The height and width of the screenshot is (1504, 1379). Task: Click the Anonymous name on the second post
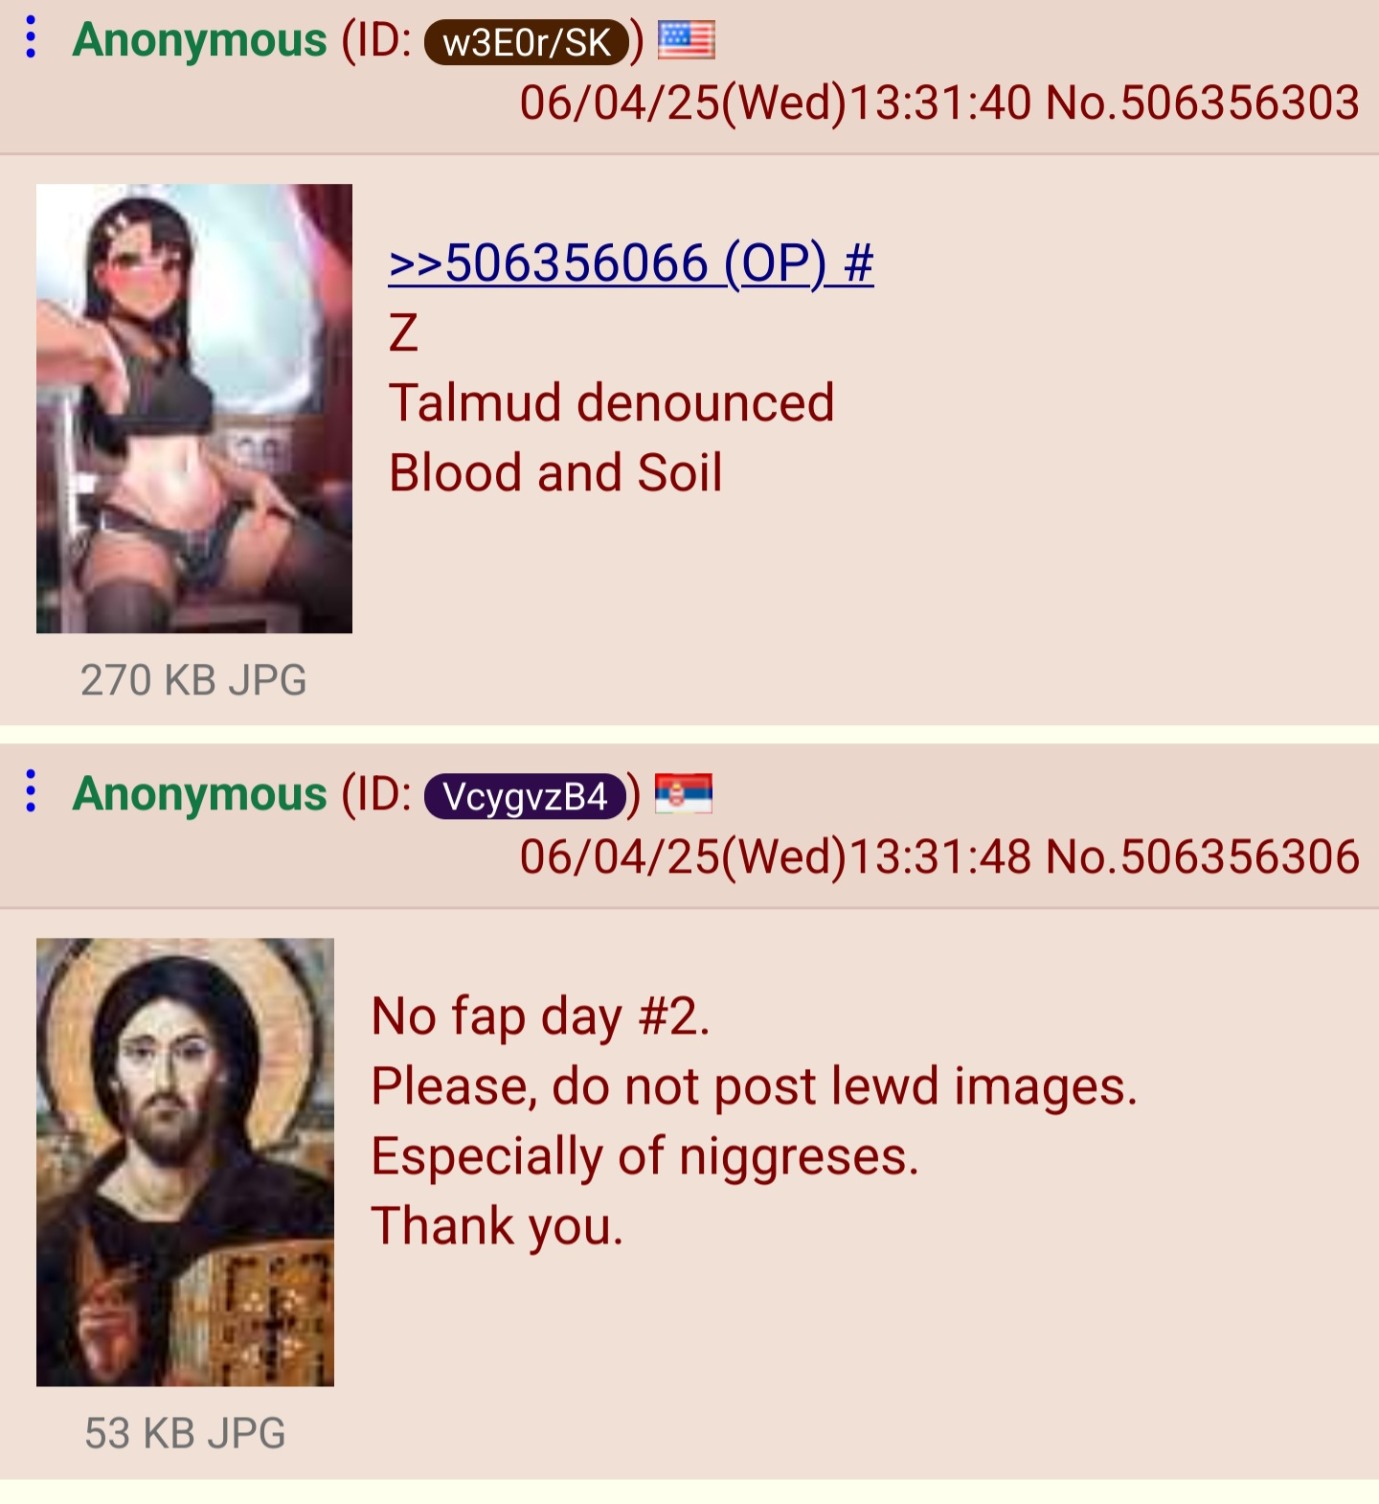click(x=200, y=794)
